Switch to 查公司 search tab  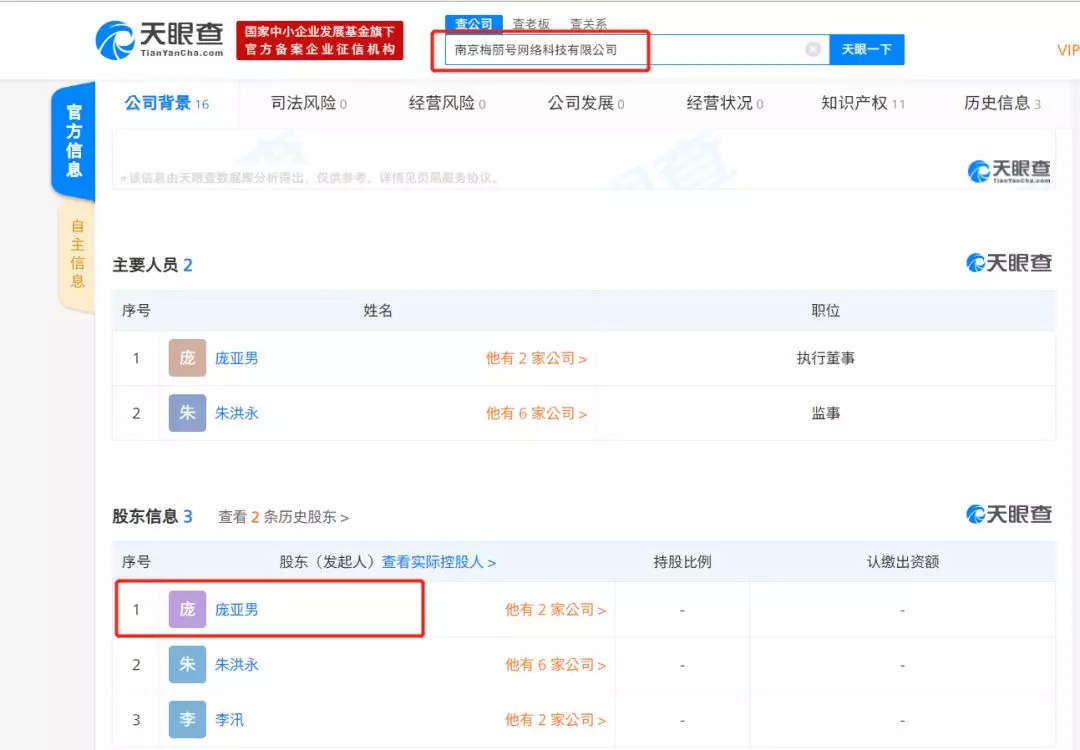(474, 24)
